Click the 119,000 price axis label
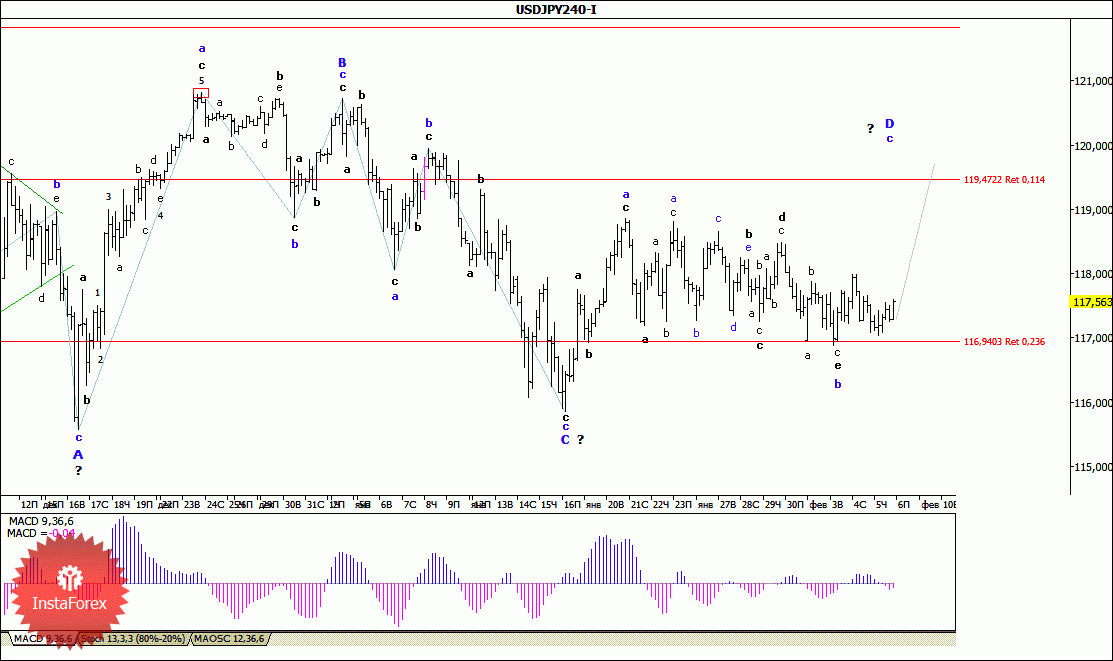This screenshot has width=1113, height=661. click(1093, 209)
